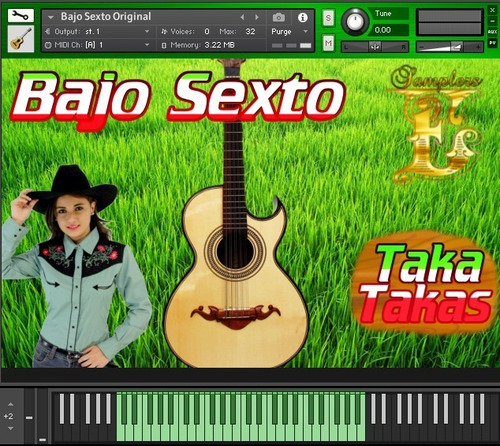Viewport: 500px width, 446px height.
Task: Toggle the AUX sends button
Action: (493, 32)
